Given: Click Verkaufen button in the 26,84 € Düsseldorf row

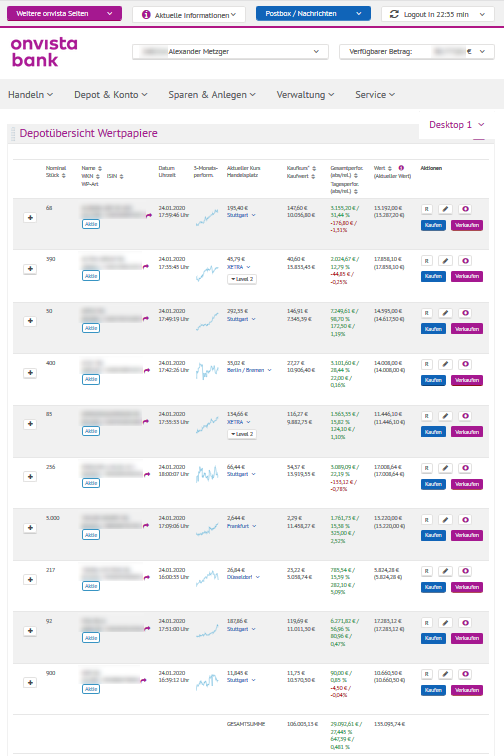Looking at the screenshot, I should (x=466, y=587).
